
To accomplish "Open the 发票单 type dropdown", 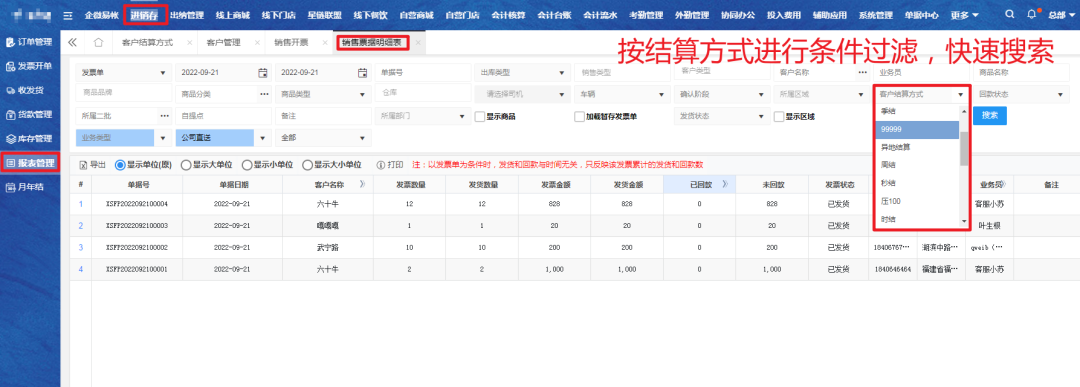I will click(x=124, y=72).
